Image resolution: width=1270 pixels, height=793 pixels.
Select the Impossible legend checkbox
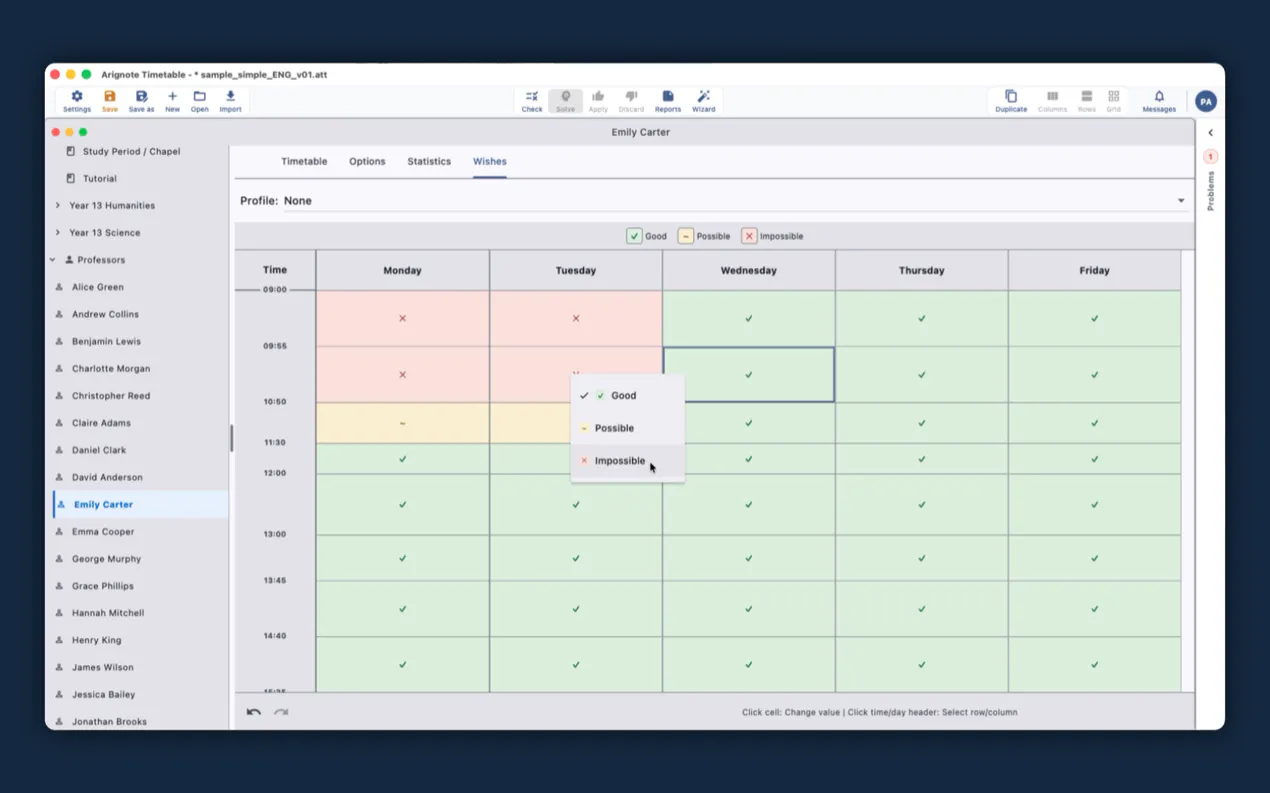(749, 236)
